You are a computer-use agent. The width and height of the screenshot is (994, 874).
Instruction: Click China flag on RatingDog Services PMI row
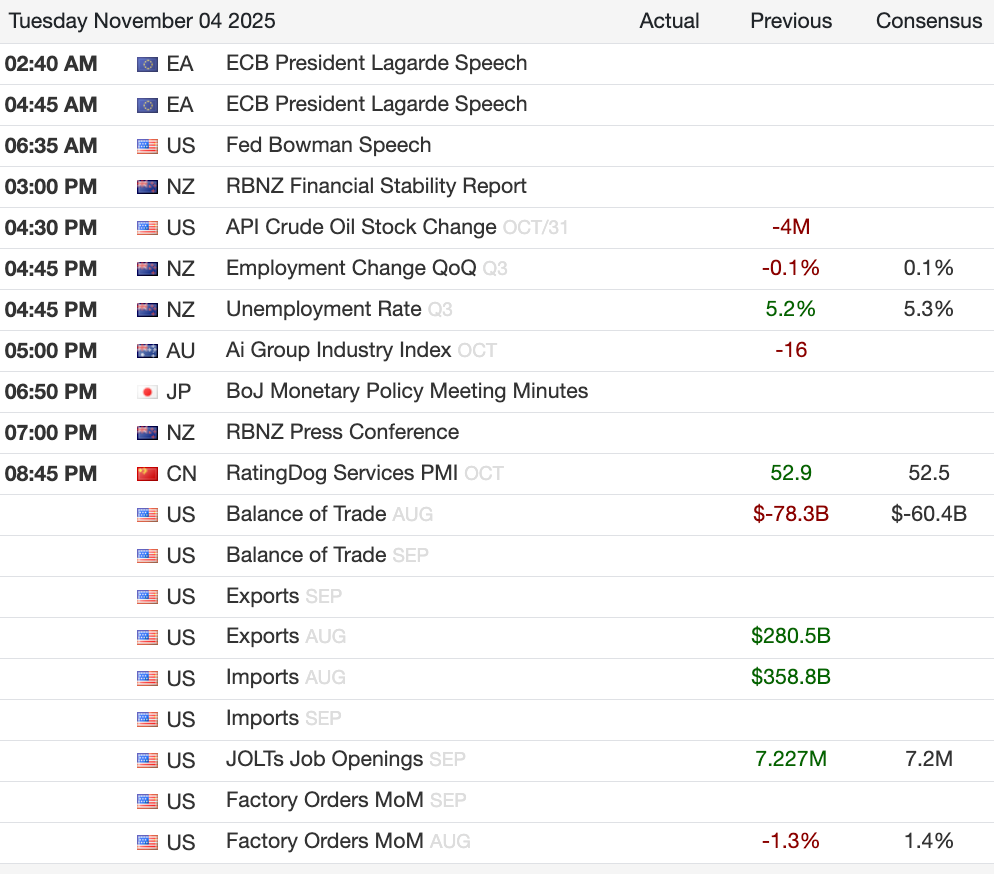point(147,473)
